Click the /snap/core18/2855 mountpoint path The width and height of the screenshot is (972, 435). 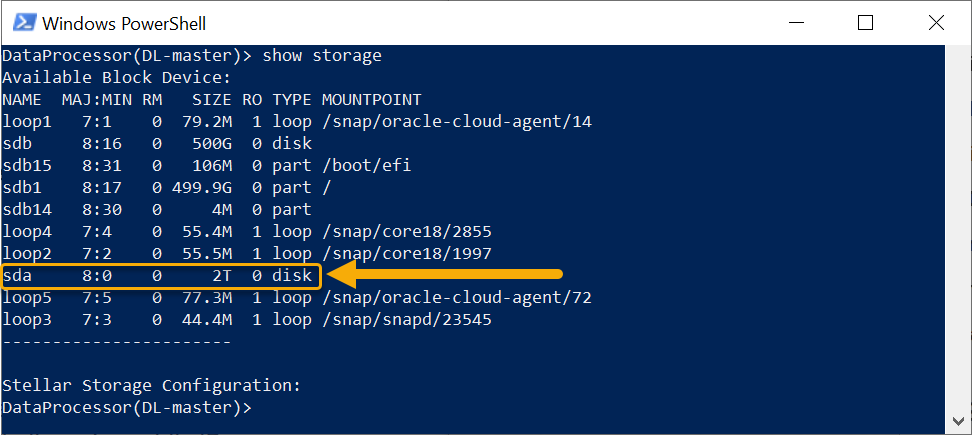[406, 232]
